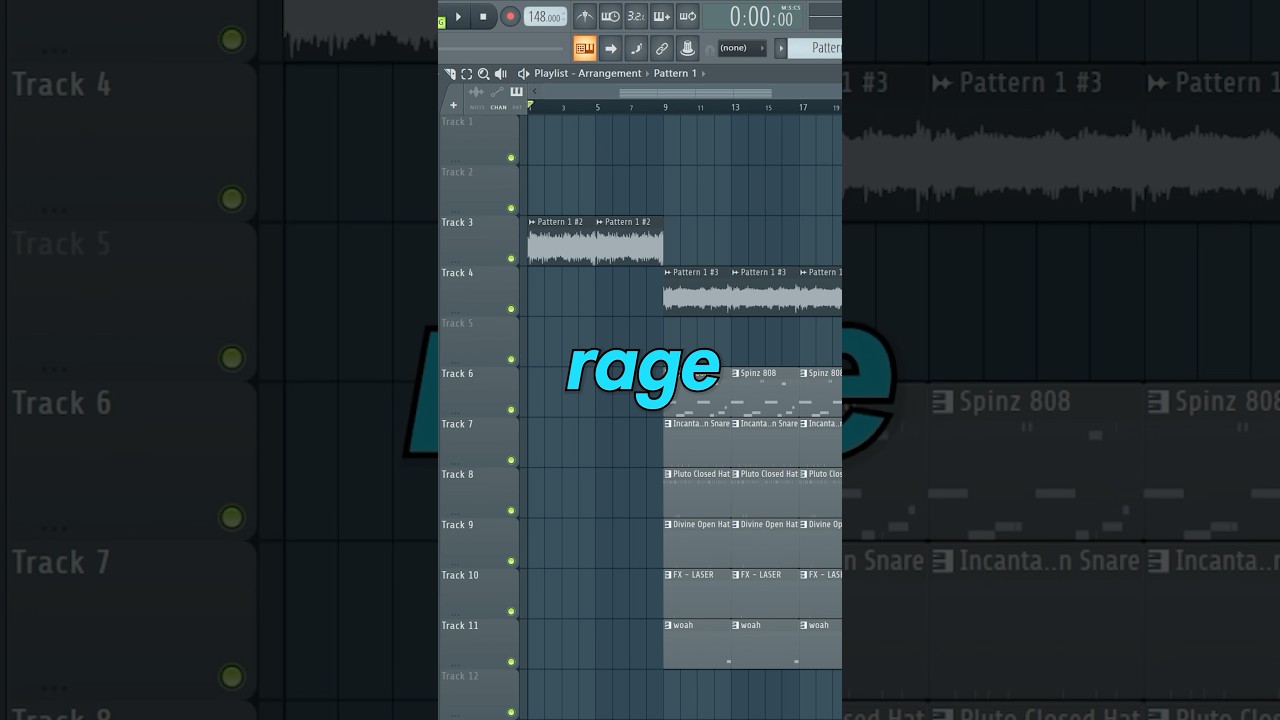Add a track with the plus button
Image resolution: width=1280 pixels, height=720 pixels.
(x=453, y=105)
